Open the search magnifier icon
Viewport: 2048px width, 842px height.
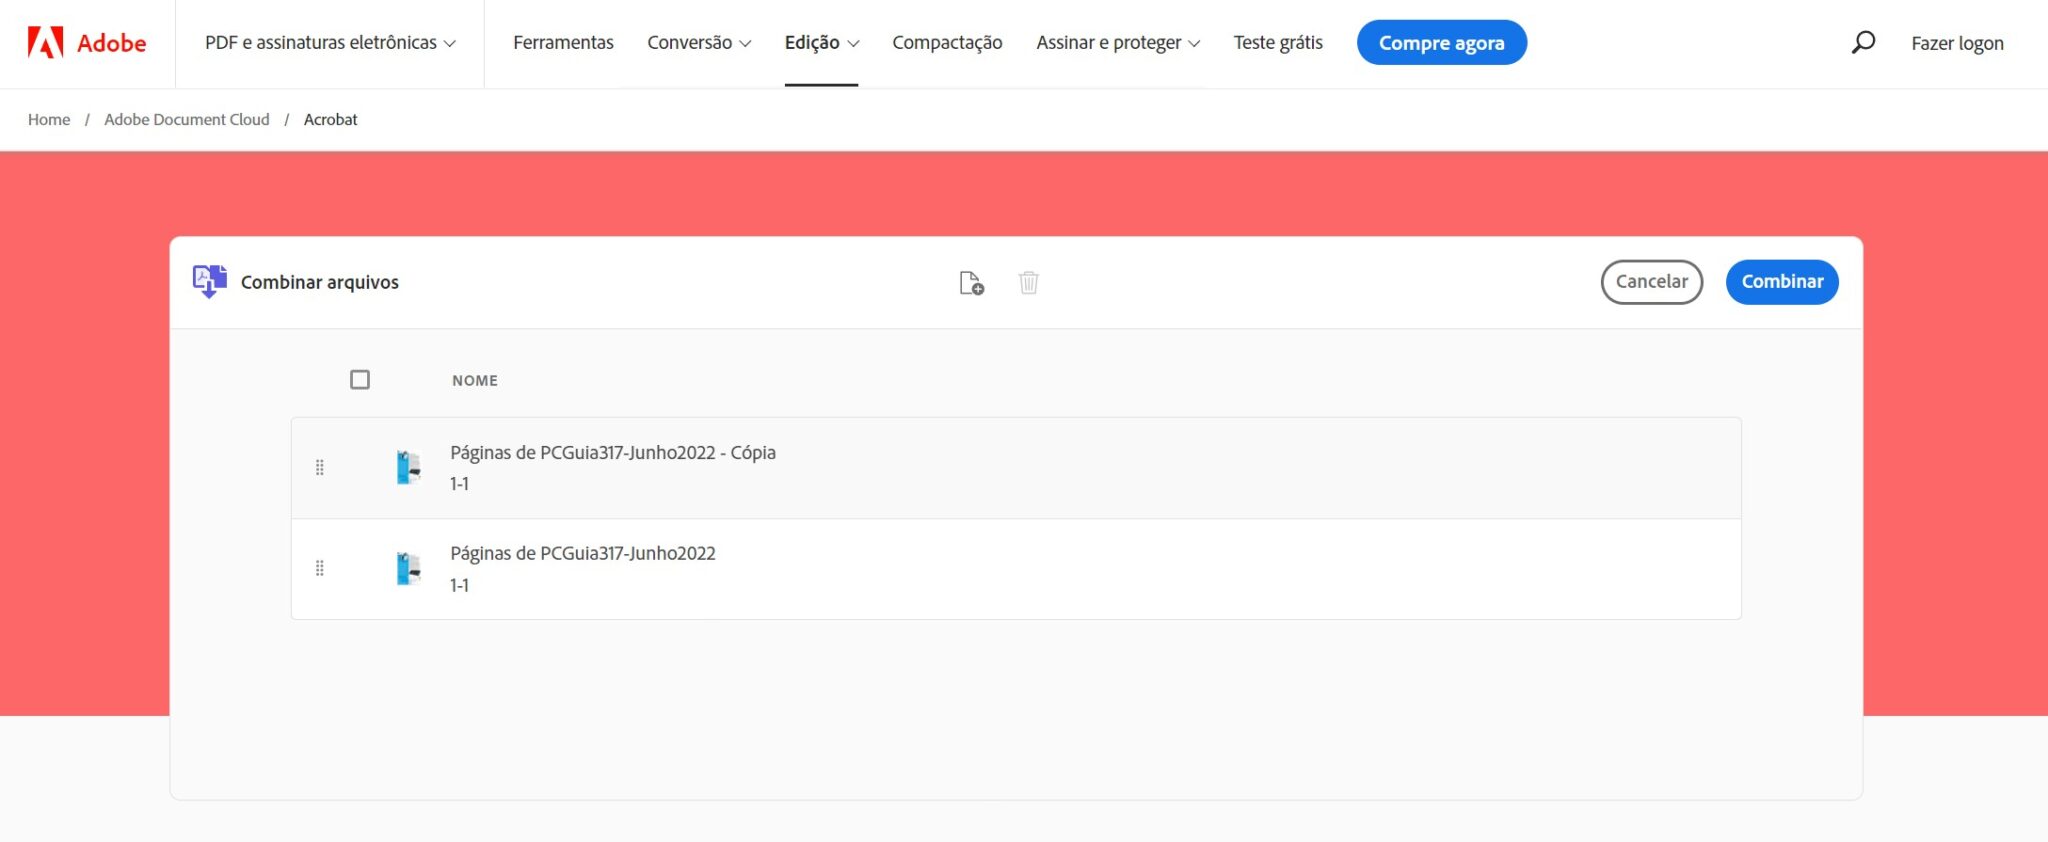pyautogui.click(x=1863, y=42)
